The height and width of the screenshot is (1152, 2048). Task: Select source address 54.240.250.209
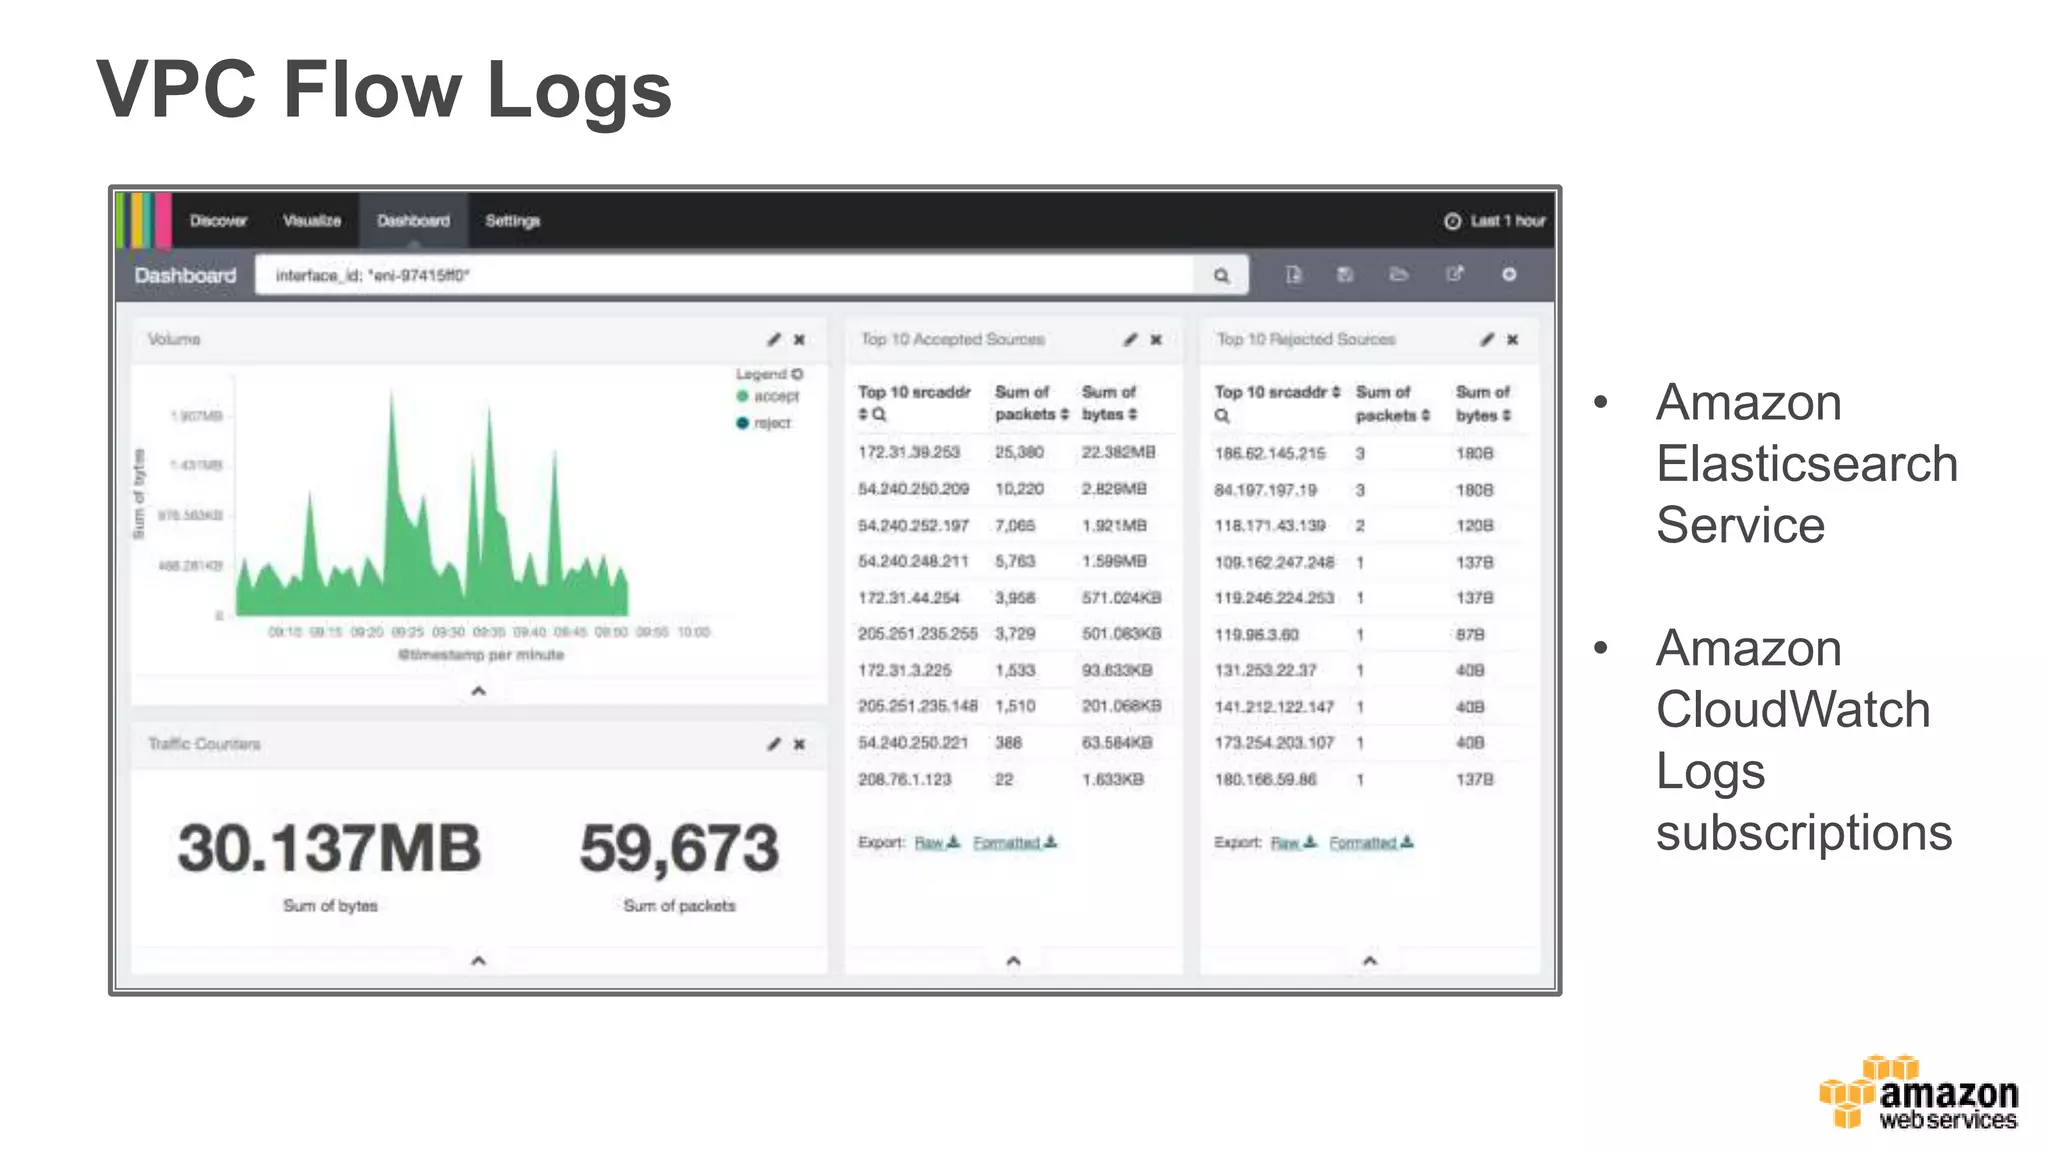click(x=913, y=489)
